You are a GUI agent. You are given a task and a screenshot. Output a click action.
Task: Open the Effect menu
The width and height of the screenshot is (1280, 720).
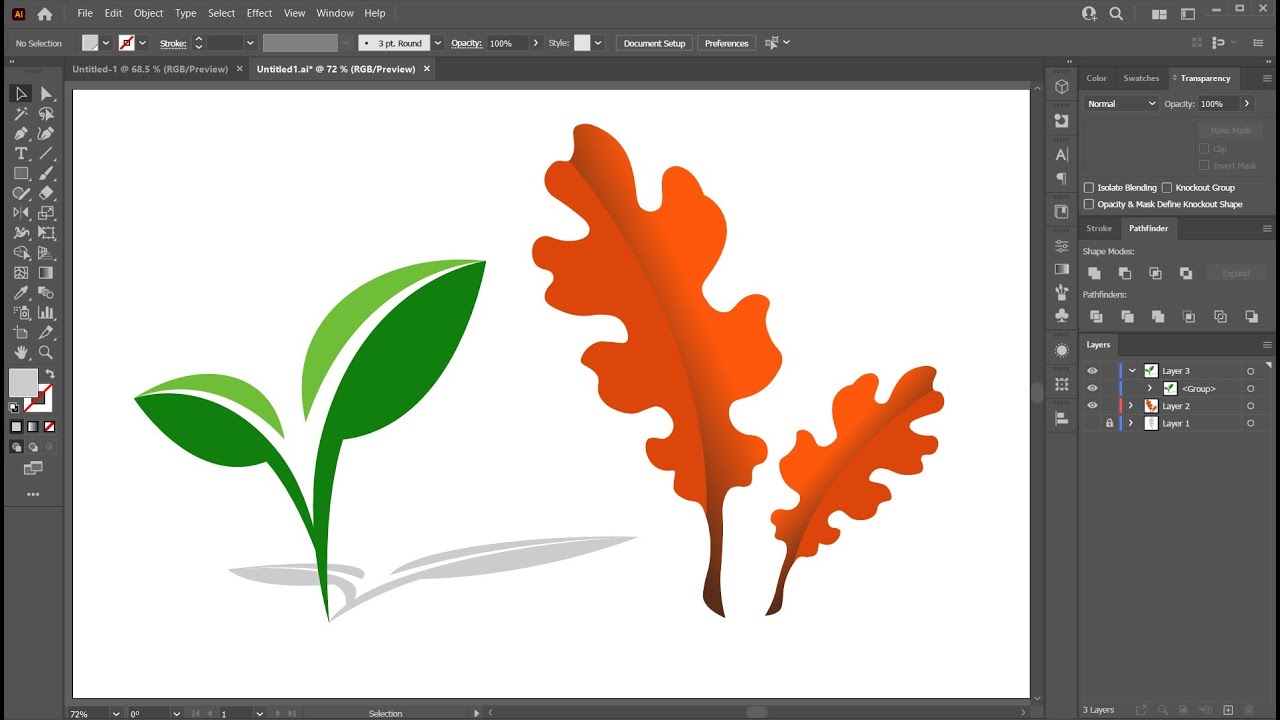(259, 13)
